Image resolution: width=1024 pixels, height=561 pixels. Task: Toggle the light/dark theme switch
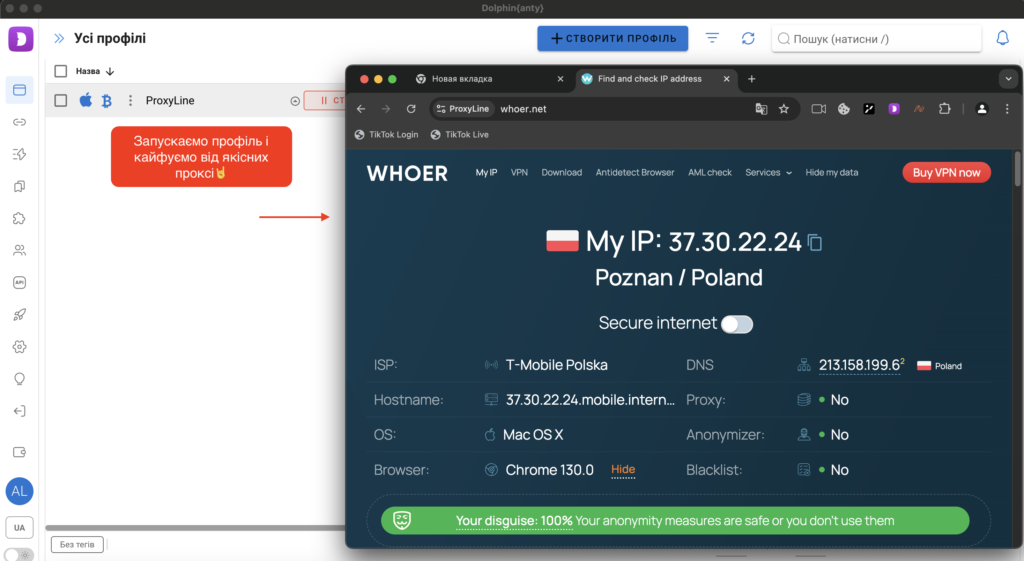pos(18,554)
